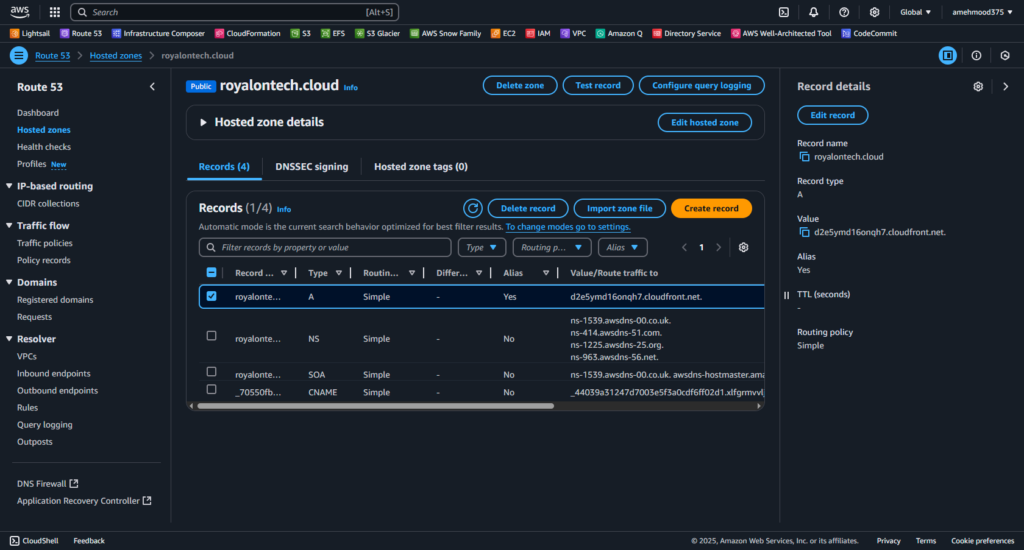
Task: Switch to the Records (4) tab
Action: (224, 167)
